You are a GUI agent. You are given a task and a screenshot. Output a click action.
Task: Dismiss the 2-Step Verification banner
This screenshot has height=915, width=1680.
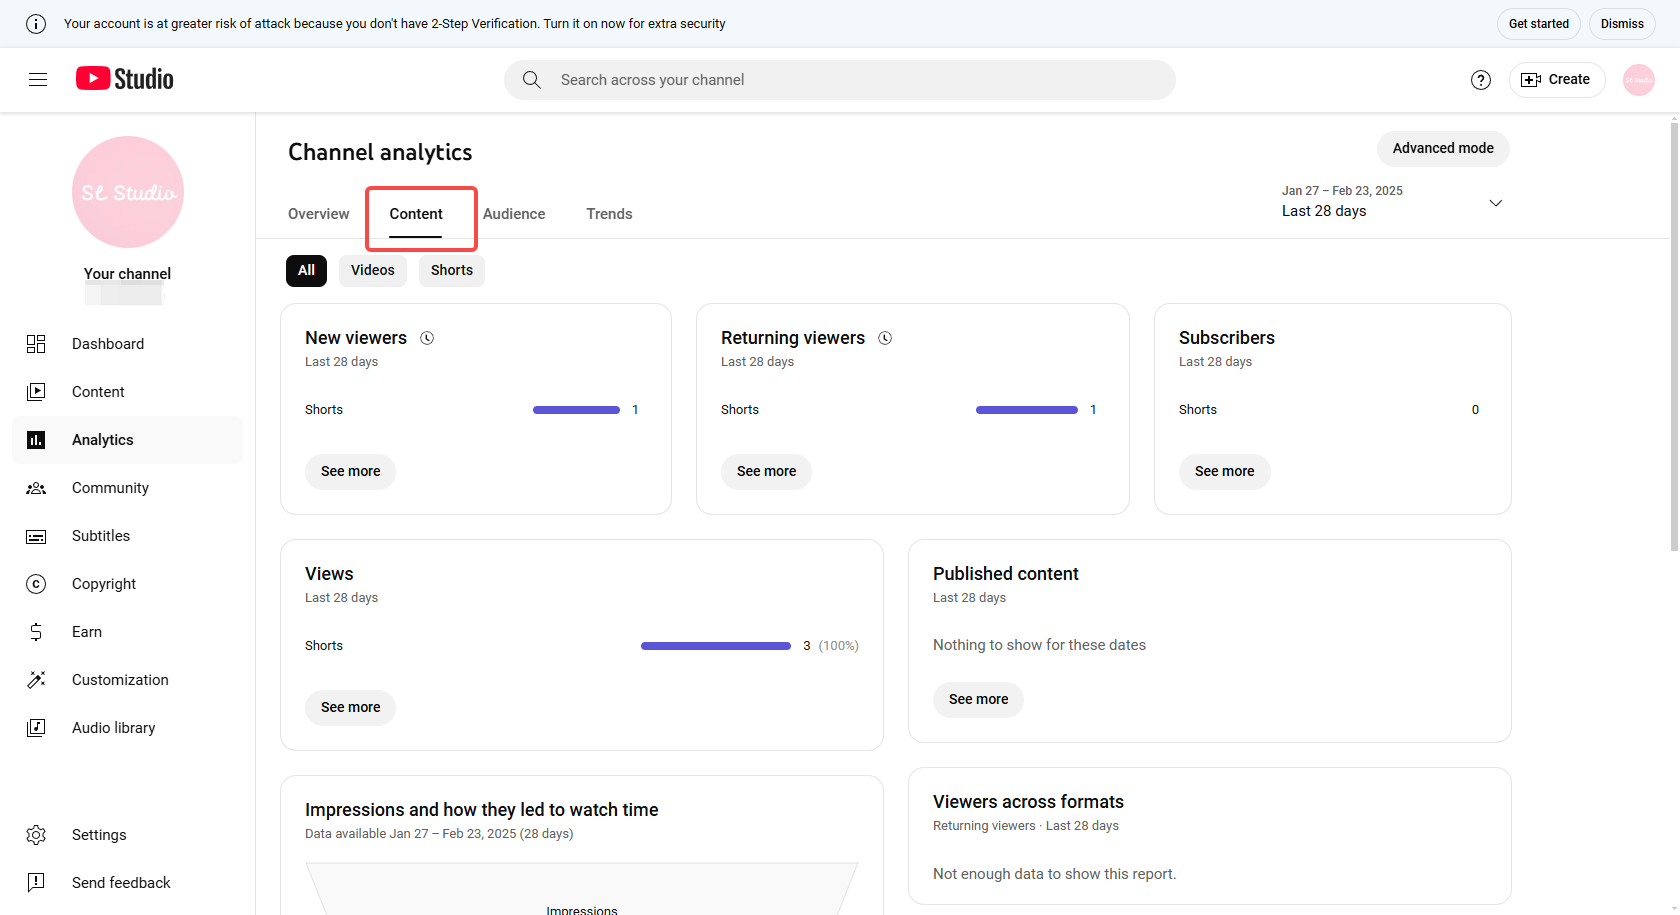pyautogui.click(x=1621, y=23)
